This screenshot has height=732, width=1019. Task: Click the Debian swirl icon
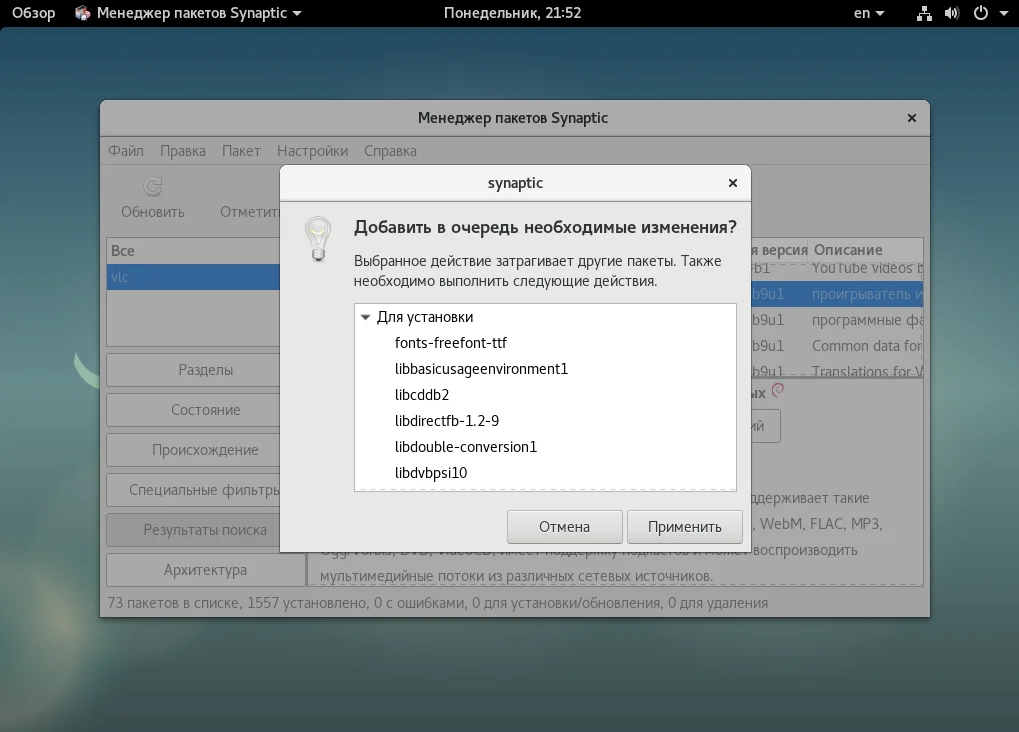tap(778, 390)
